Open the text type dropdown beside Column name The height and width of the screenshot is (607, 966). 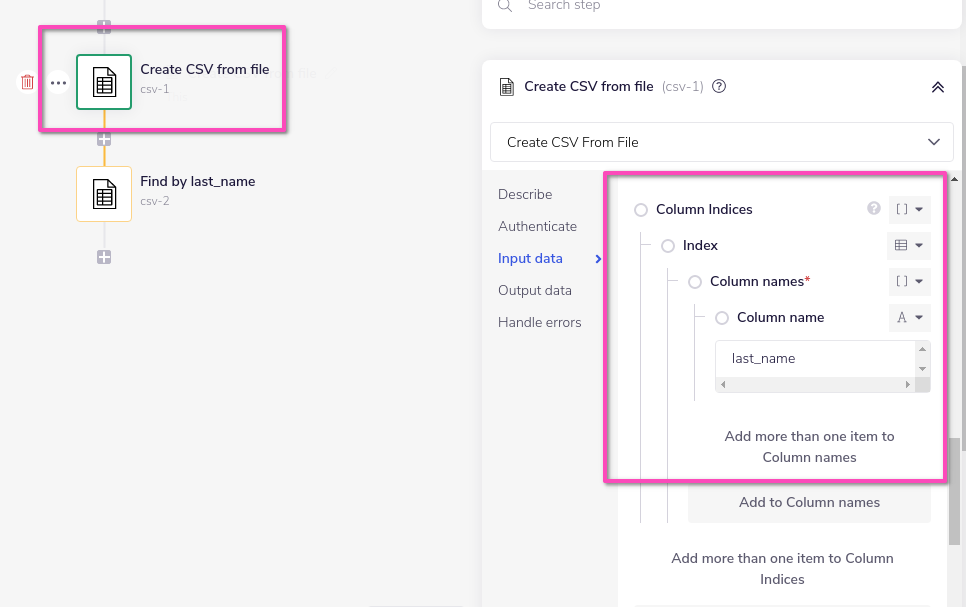[x=909, y=317]
